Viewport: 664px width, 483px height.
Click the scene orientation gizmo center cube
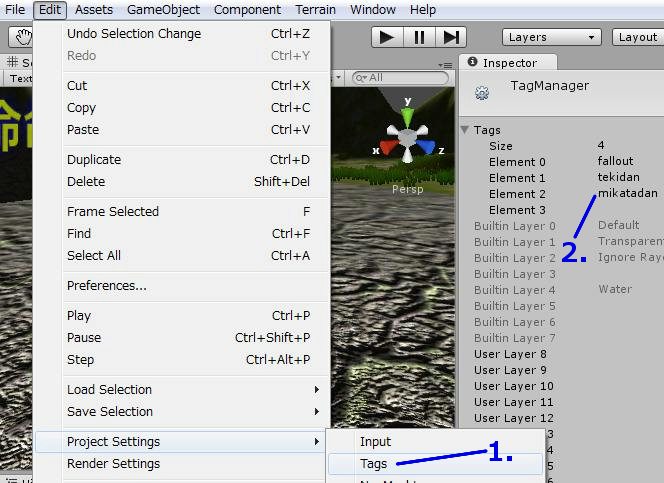click(407, 138)
